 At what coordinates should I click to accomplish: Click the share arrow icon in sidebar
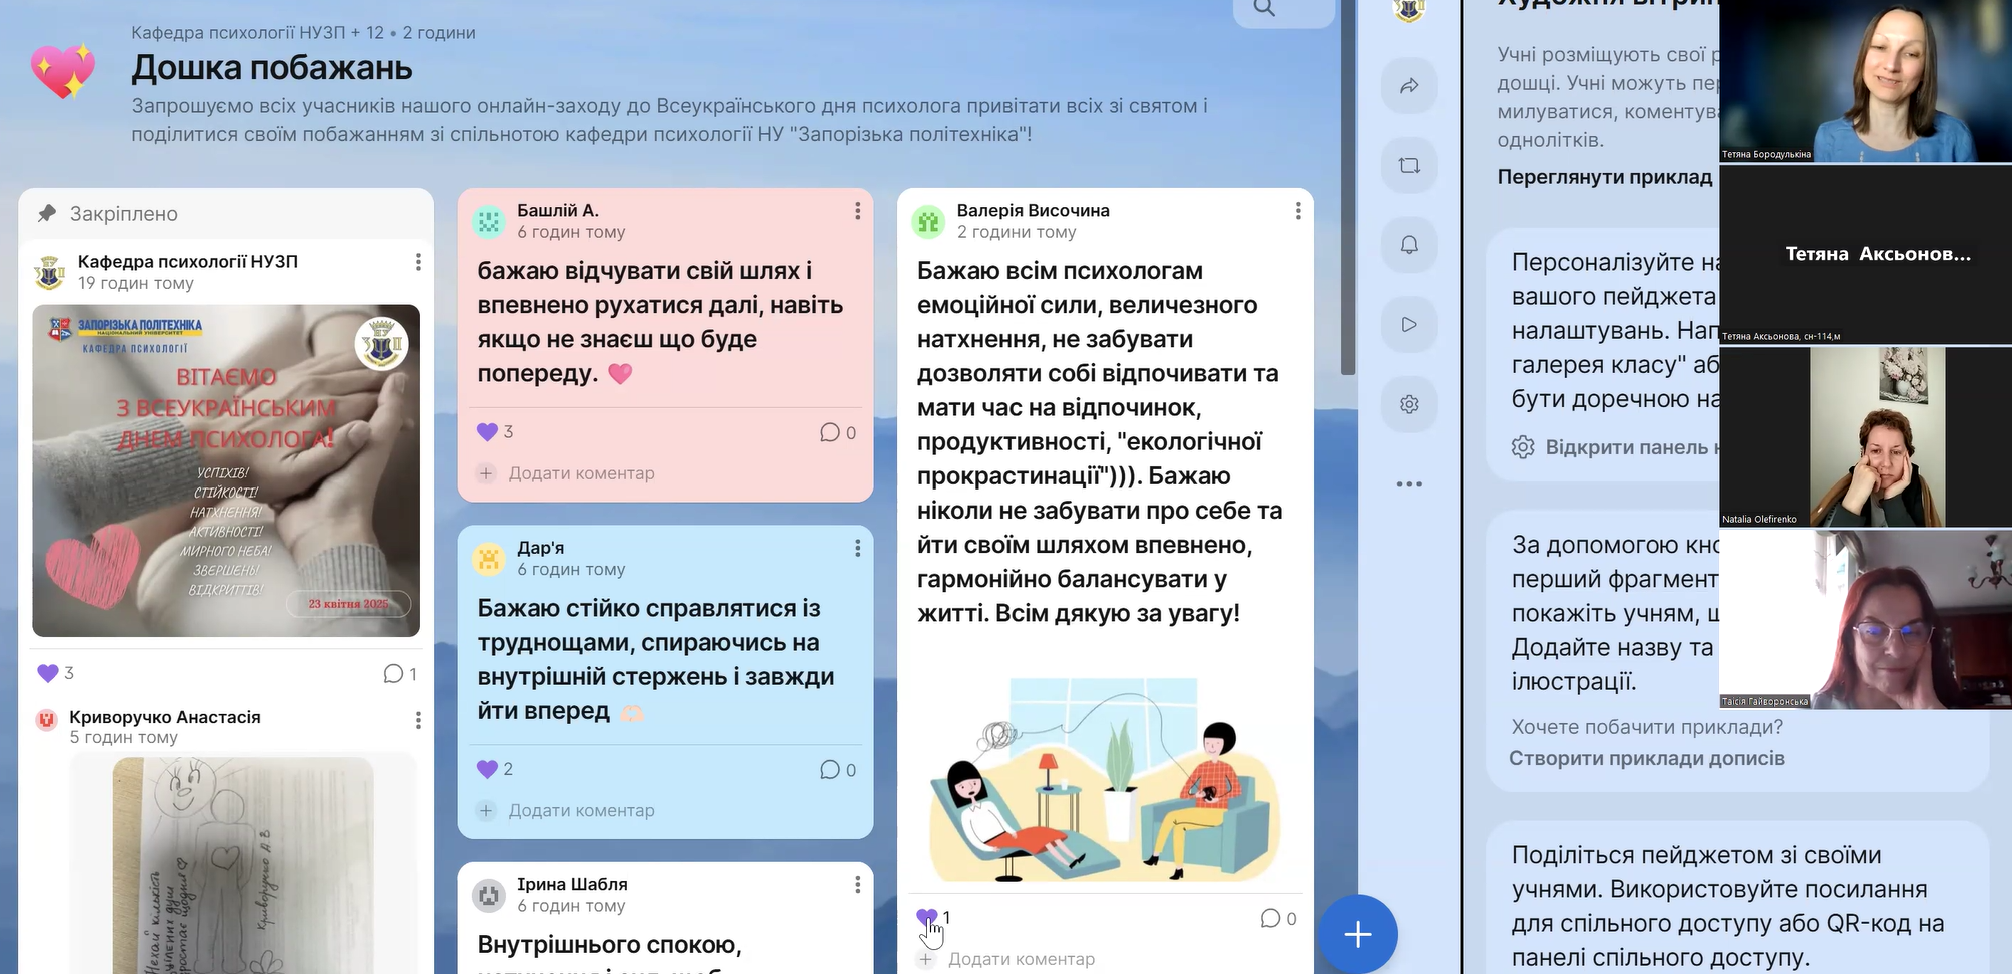(1409, 86)
